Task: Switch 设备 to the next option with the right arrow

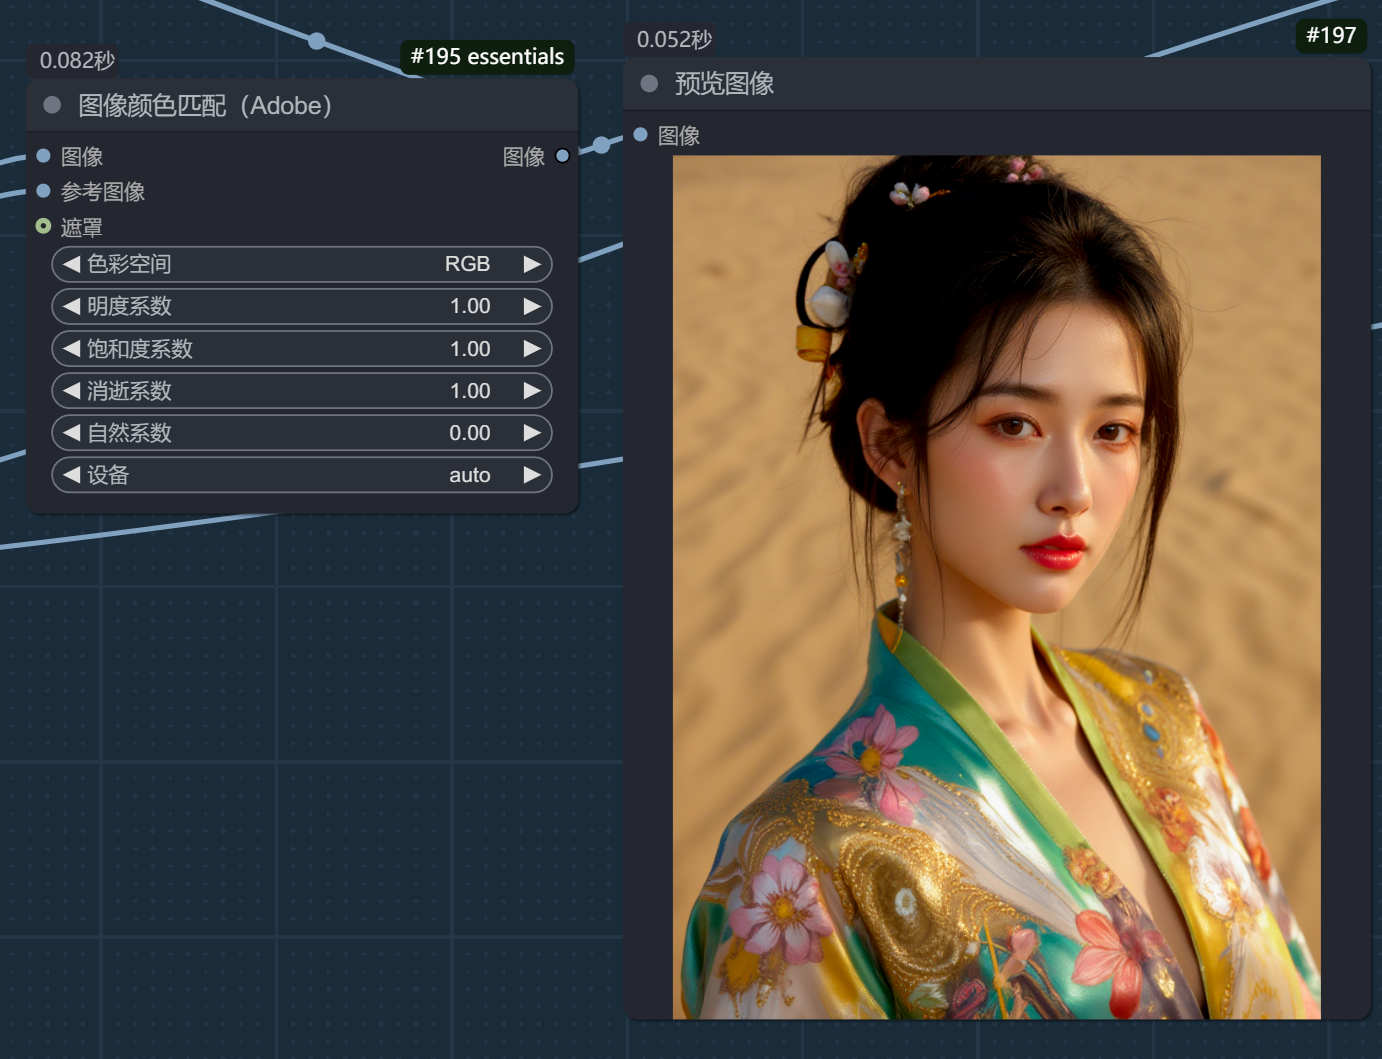Action: [532, 475]
